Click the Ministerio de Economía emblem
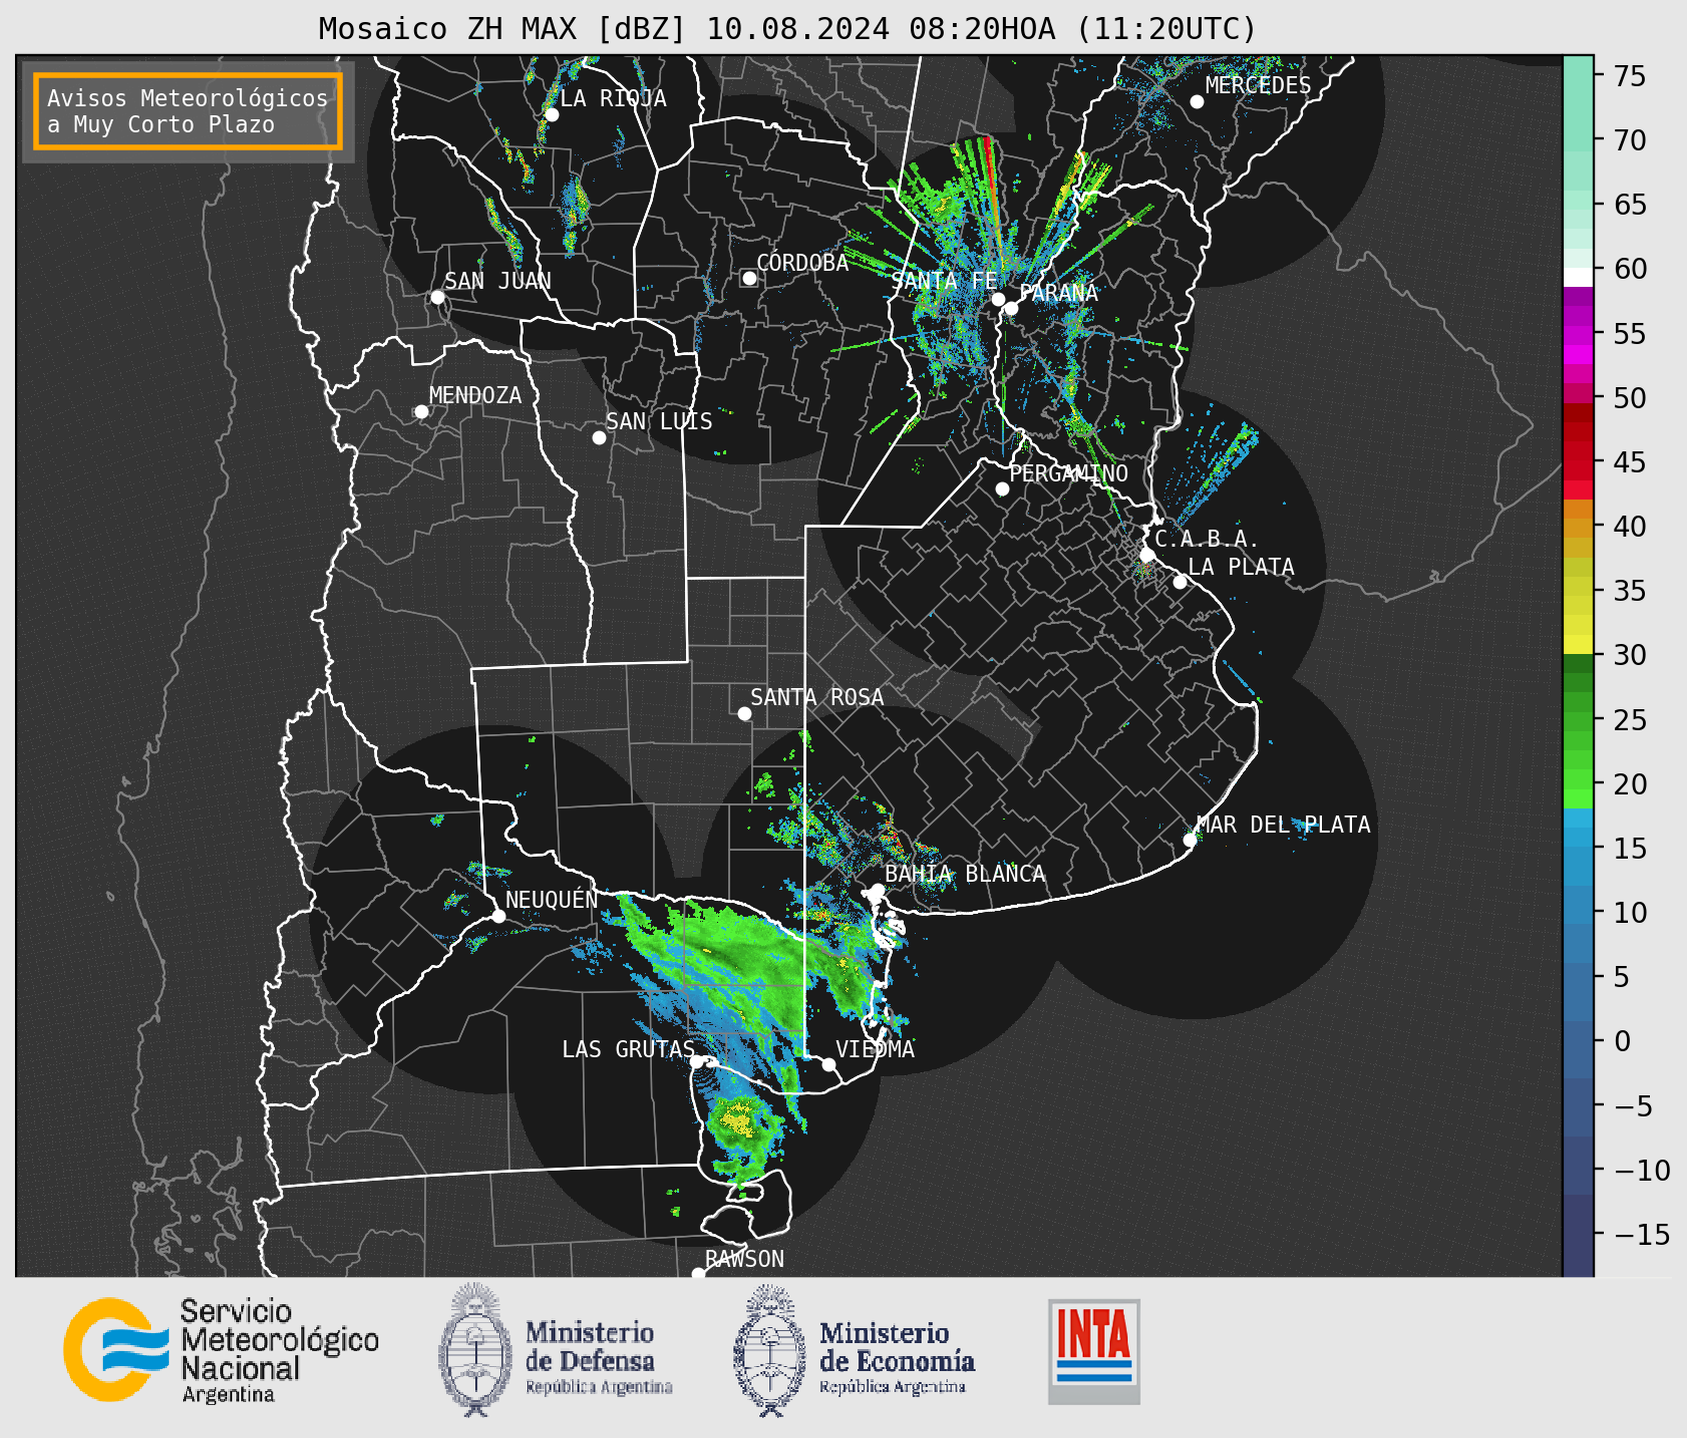Viewport: 1687px width, 1438px height. point(768,1350)
